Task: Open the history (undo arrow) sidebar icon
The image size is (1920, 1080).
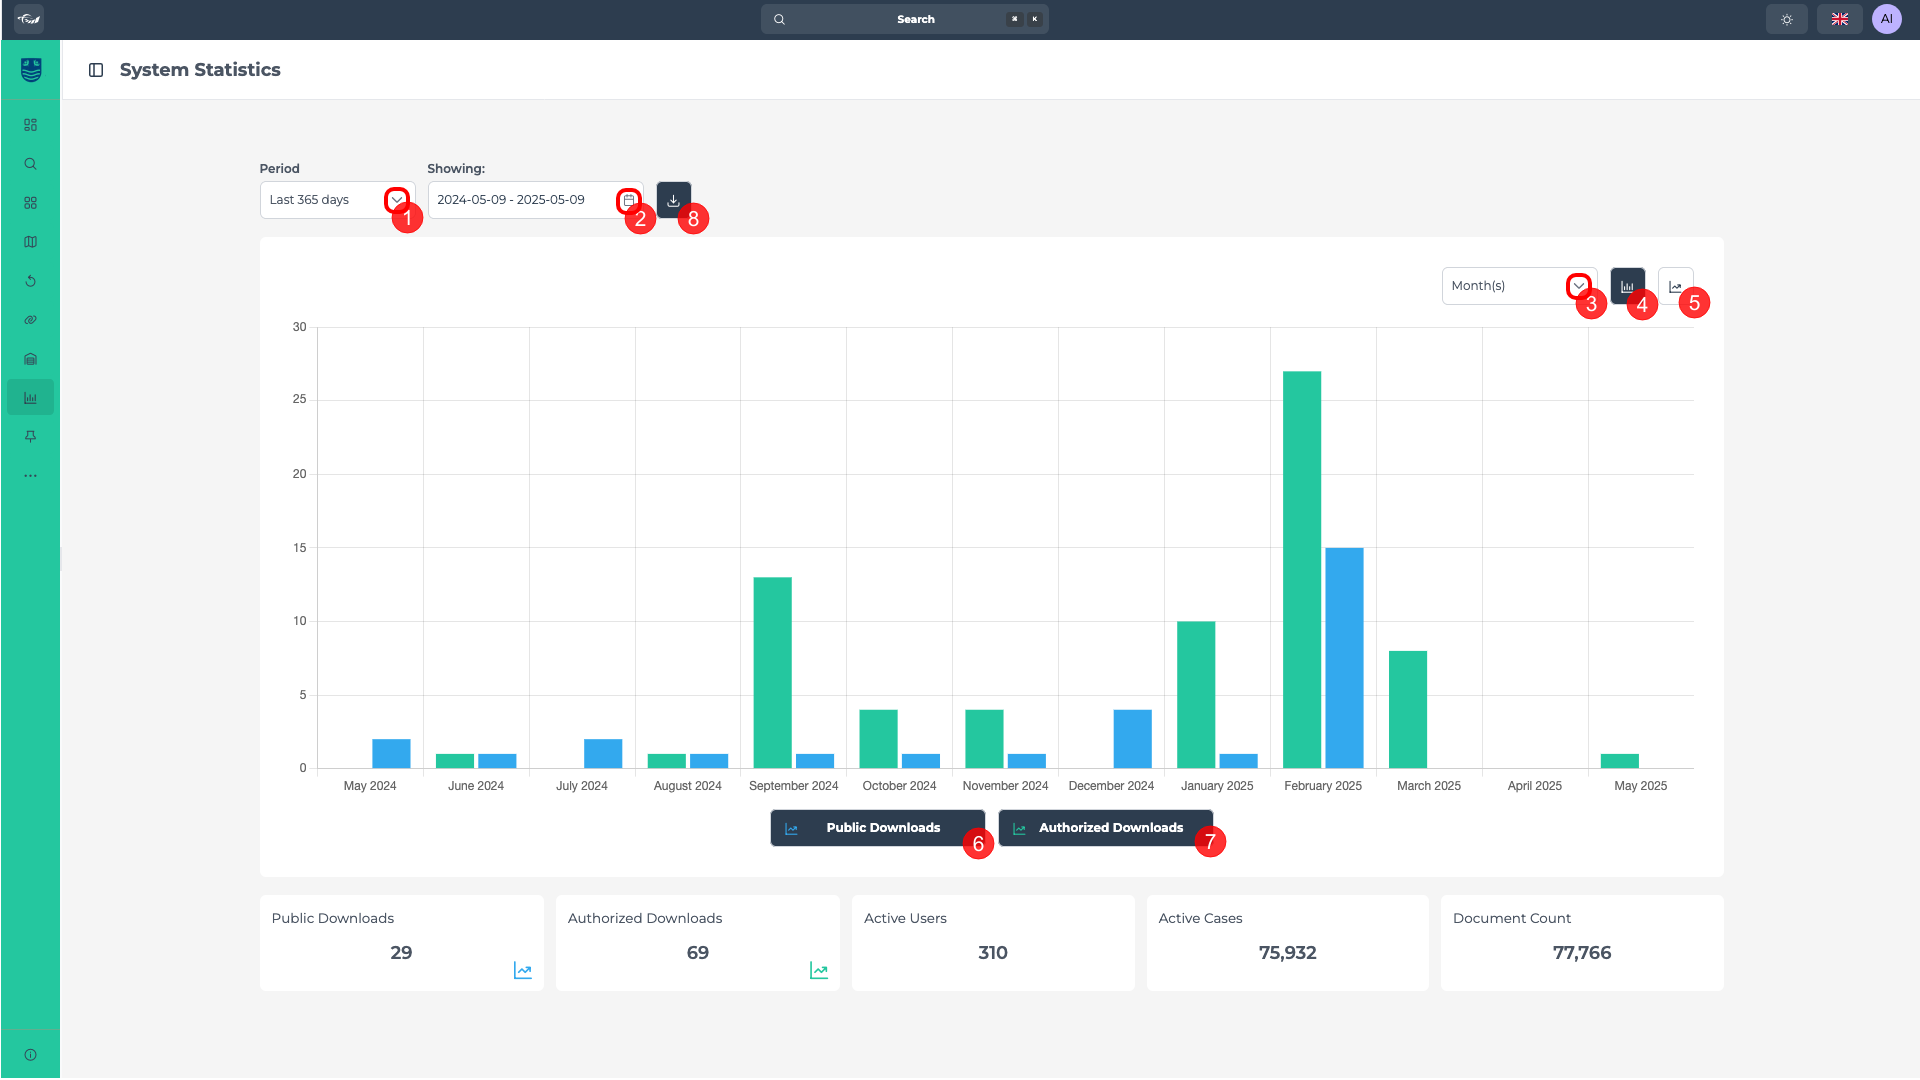Action: pyautogui.click(x=30, y=281)
